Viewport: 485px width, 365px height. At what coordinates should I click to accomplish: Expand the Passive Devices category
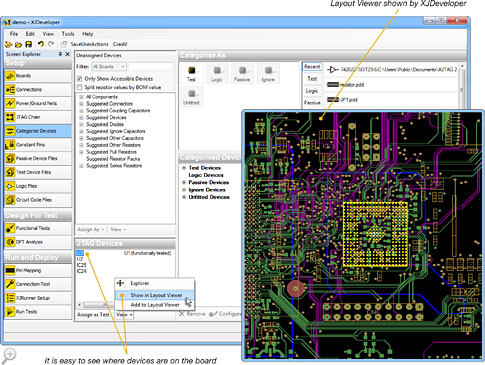pyautogui.click(x=184, y=182)
